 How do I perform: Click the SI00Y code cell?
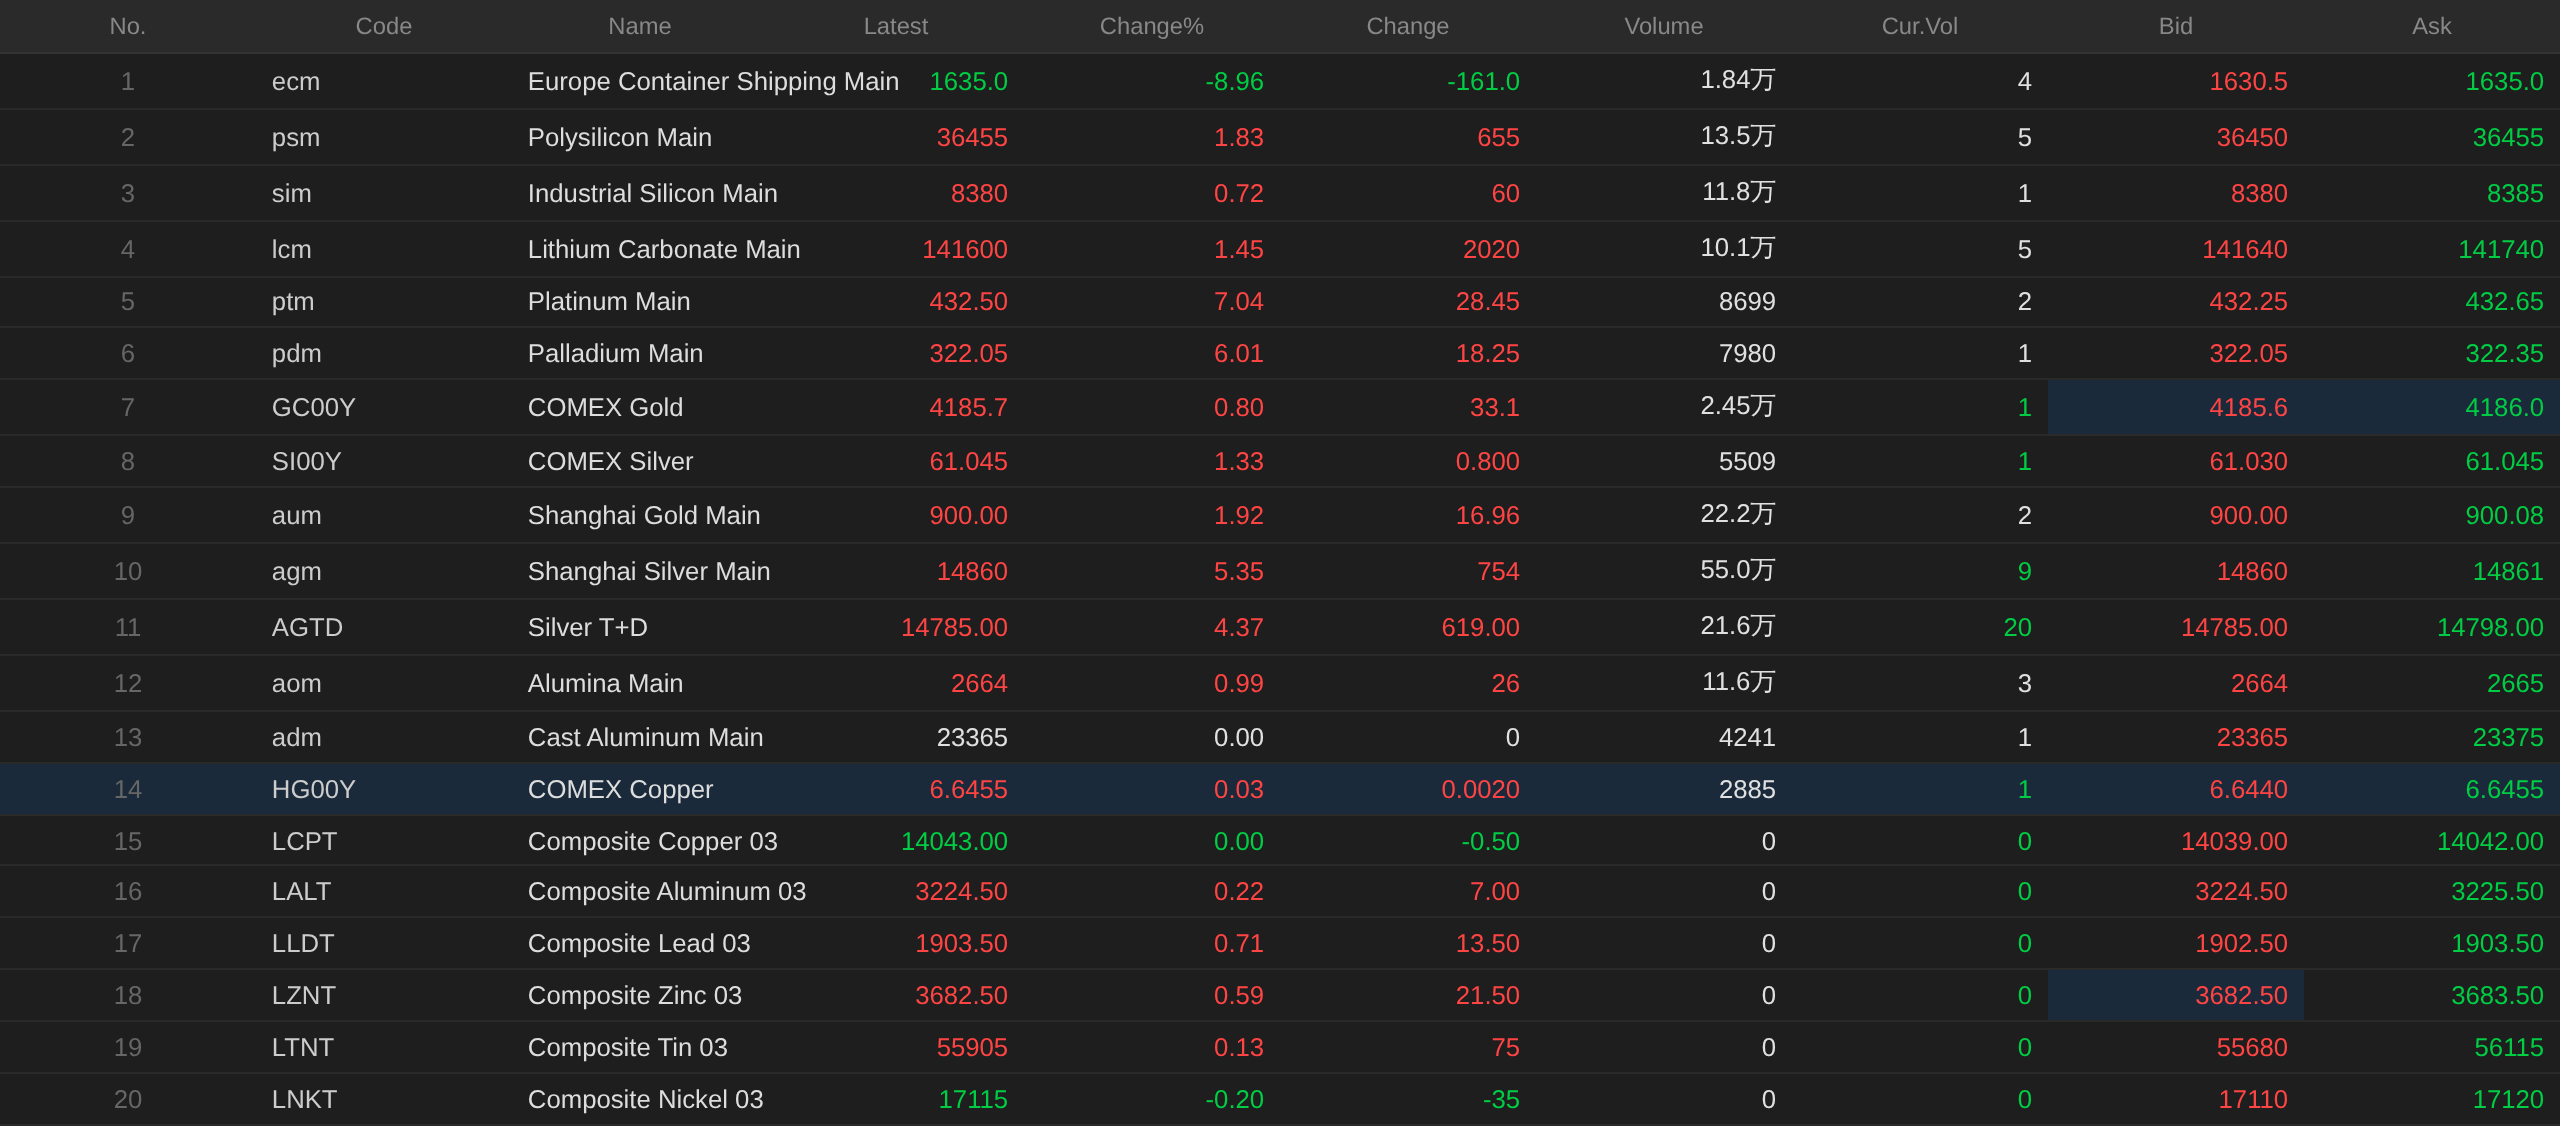tap(306, 461)
